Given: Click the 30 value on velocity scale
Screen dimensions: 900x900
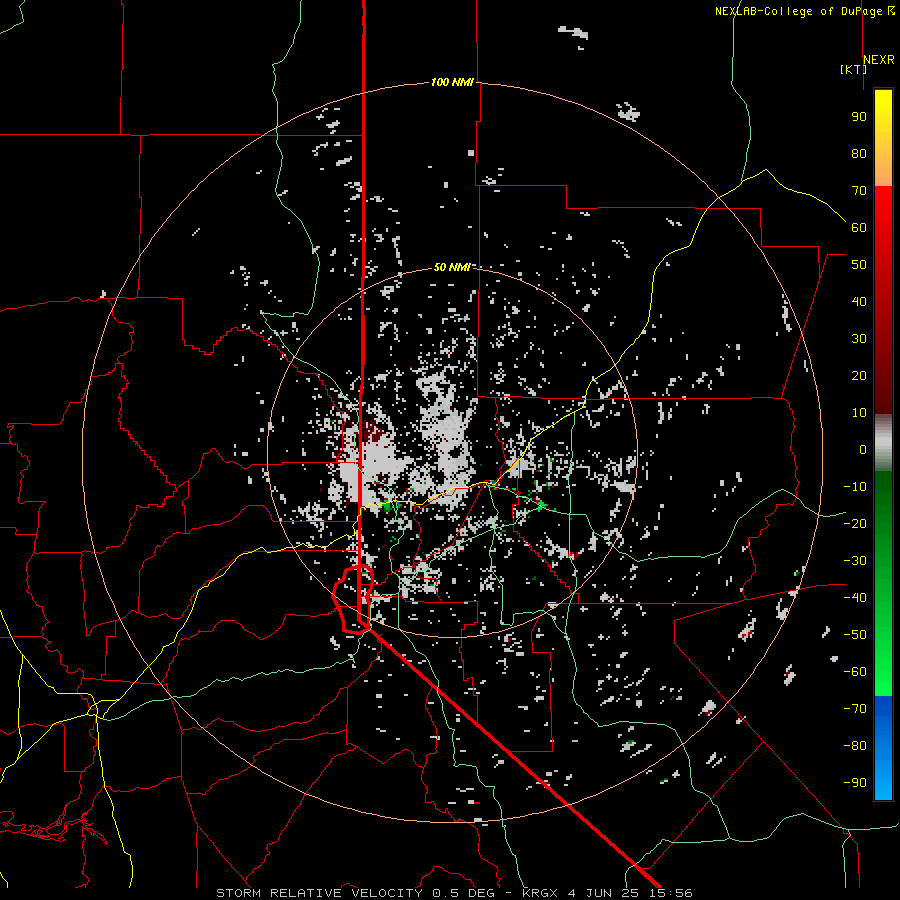Looking at the screenshot, I should [x=859, y=339].
